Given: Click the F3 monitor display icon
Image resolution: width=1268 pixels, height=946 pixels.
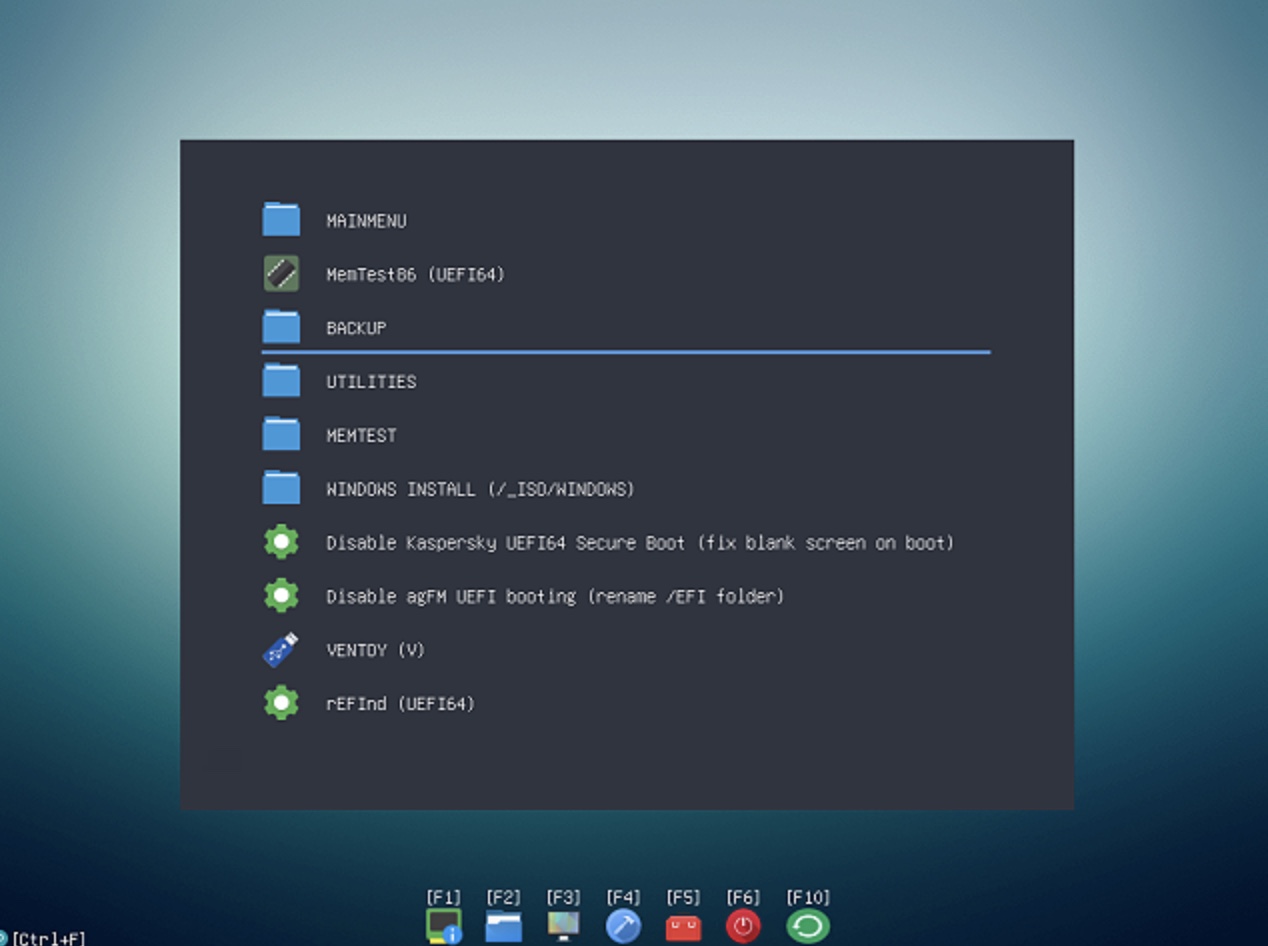Looking at the screenshot, I should (x=564, y=926).
